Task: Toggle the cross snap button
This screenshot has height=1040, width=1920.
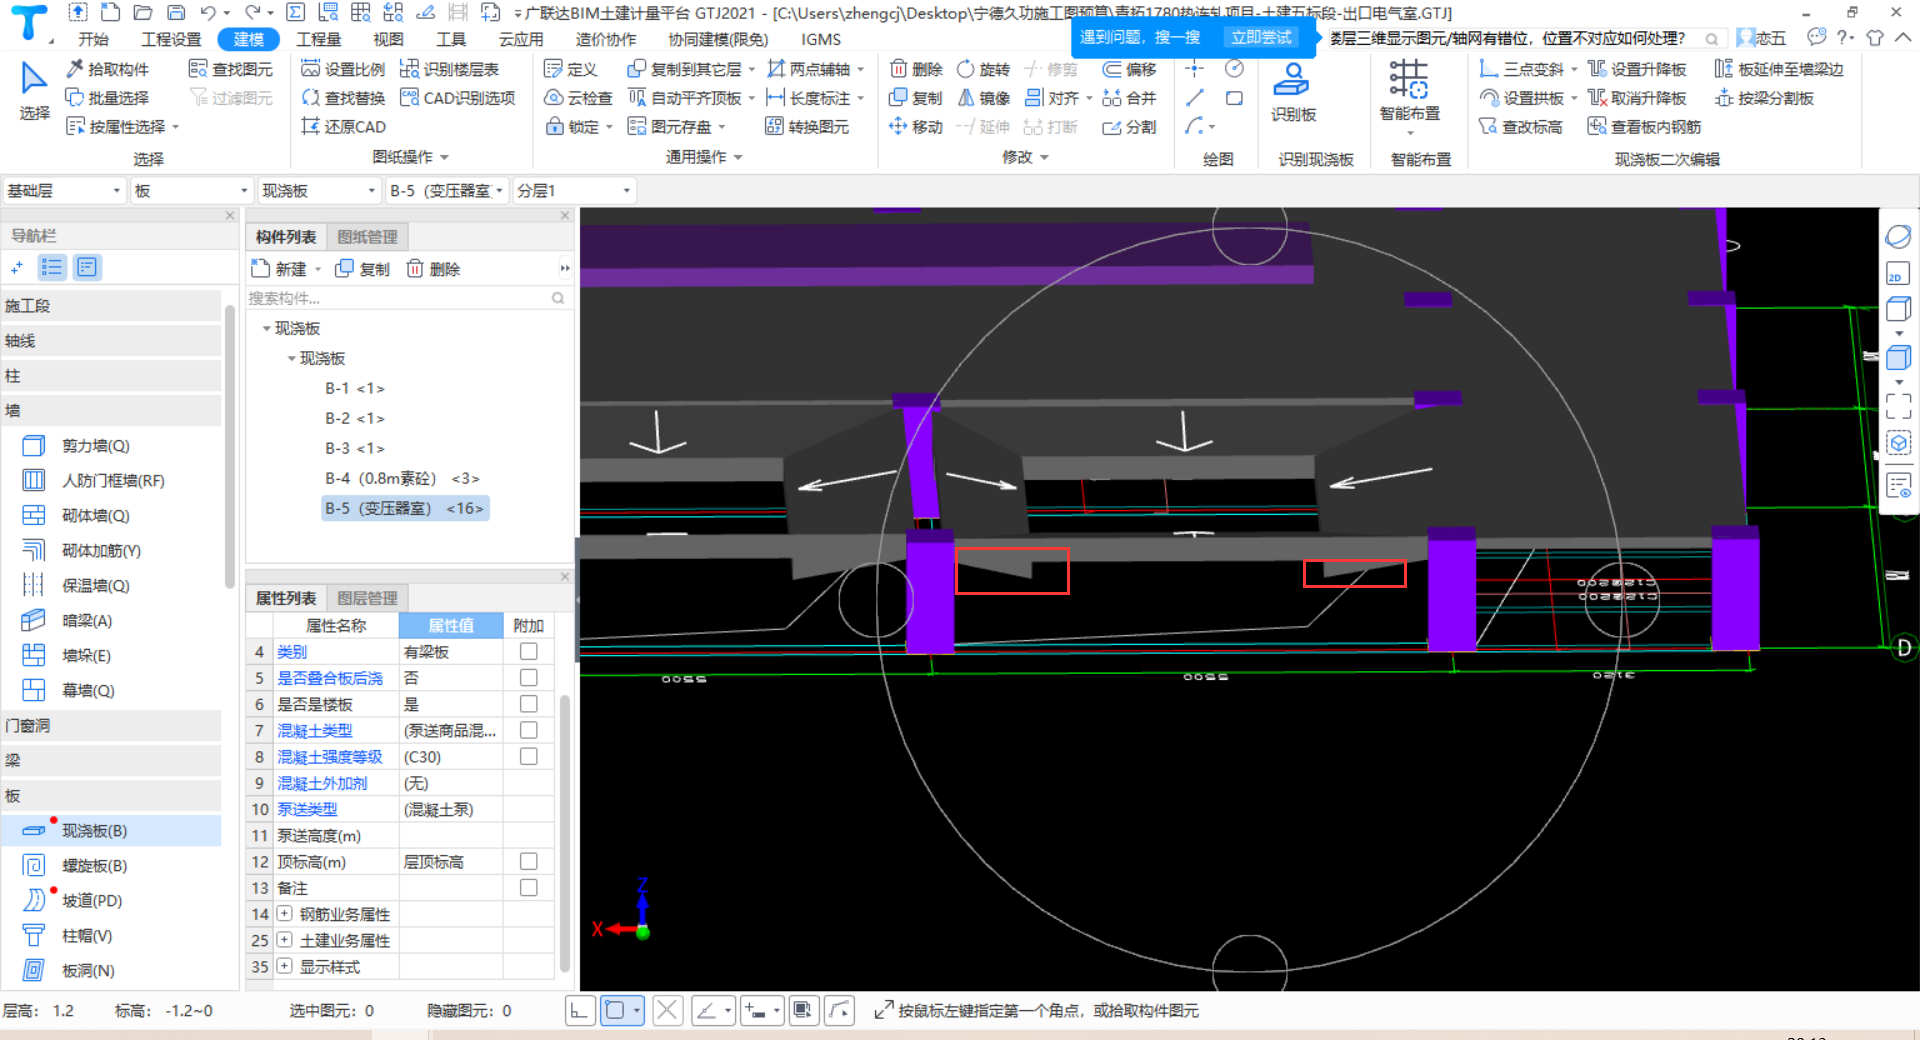Action: (667, 1011)
